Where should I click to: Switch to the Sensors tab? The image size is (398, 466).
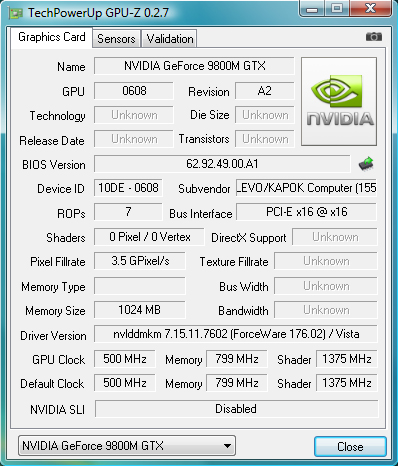click(x=116, y=39)
